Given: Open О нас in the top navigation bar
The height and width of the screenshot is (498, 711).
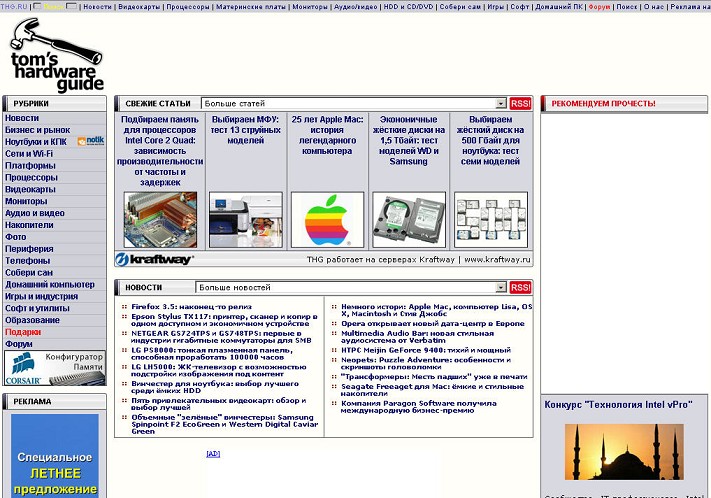Looking at the screenshot, I should [x=654, y=7].
